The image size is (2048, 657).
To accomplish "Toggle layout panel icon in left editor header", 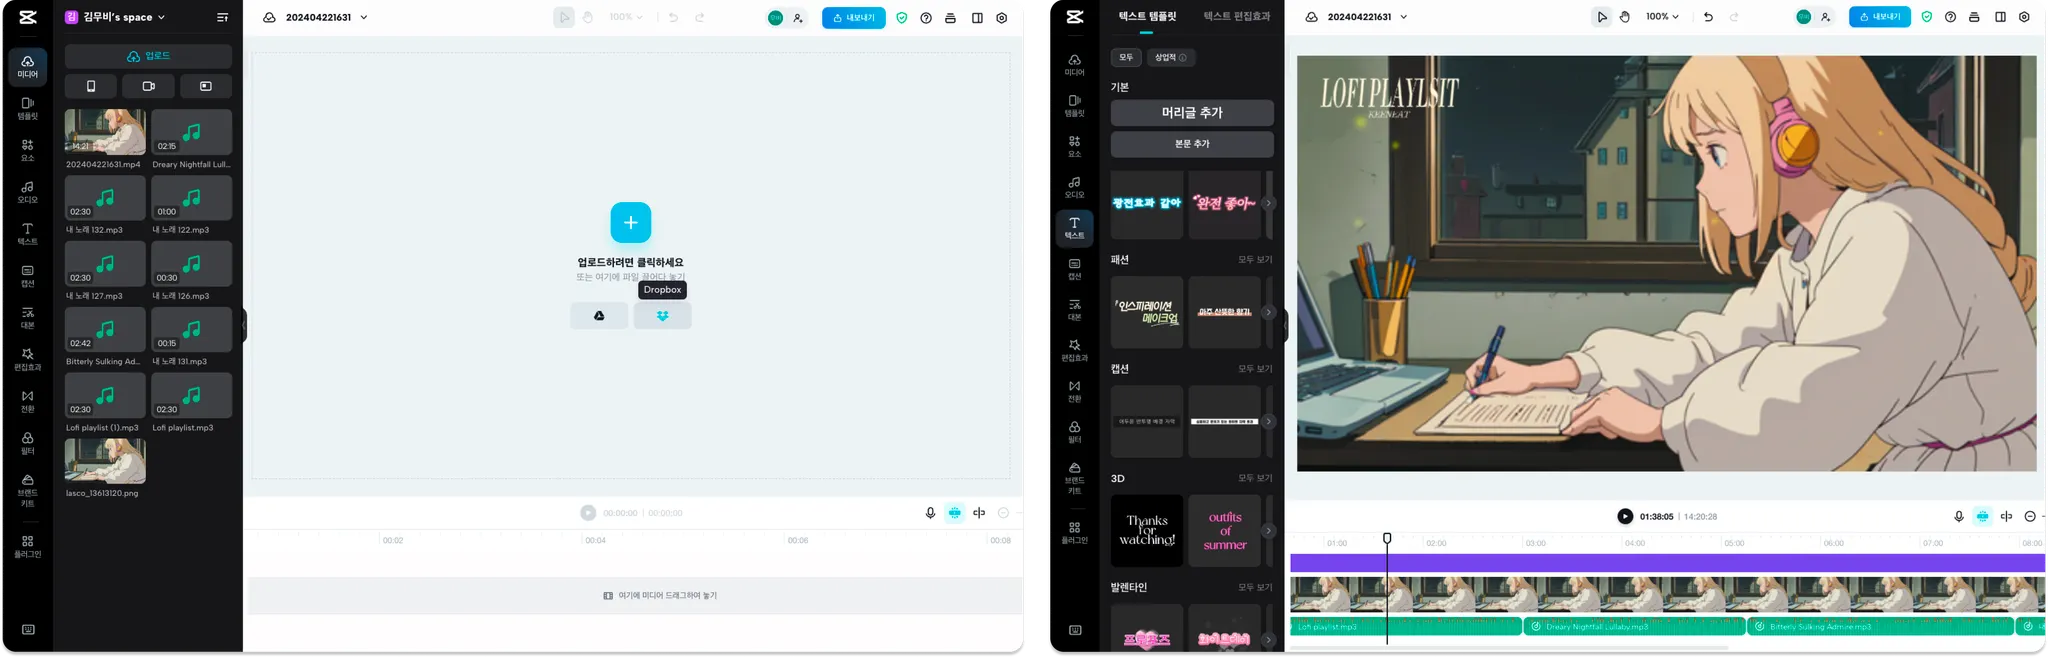I will point(977,18).
